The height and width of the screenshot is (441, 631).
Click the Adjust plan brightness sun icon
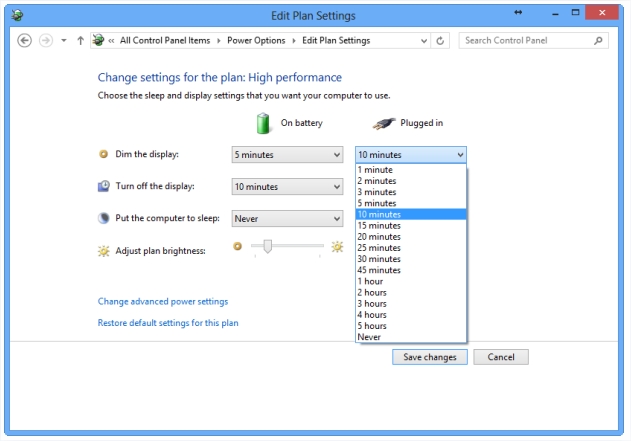coord(103,251)
